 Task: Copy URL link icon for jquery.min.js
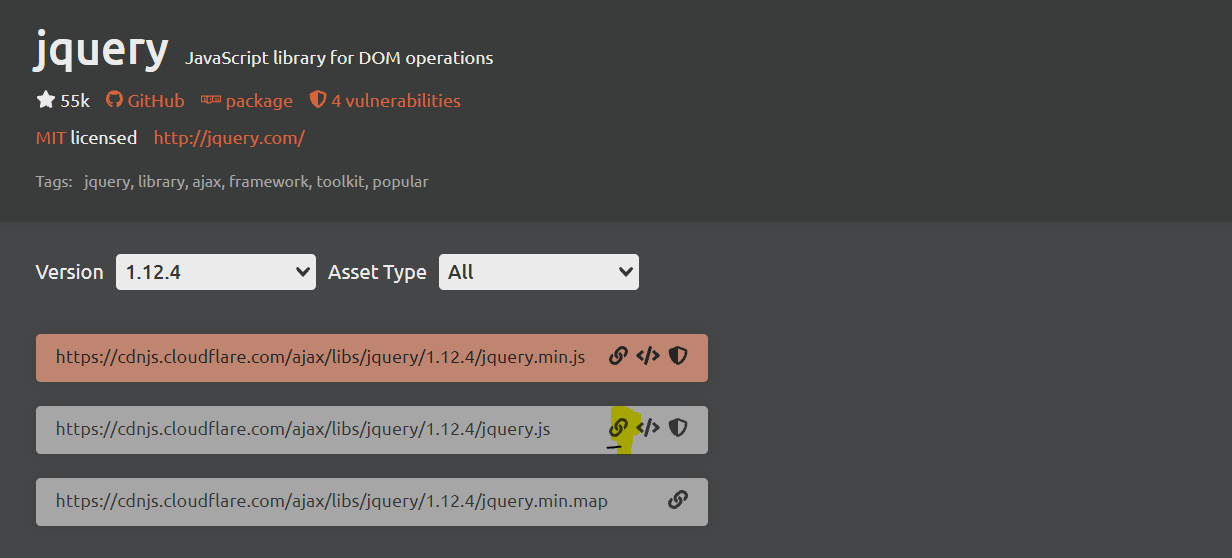[618, 356]
